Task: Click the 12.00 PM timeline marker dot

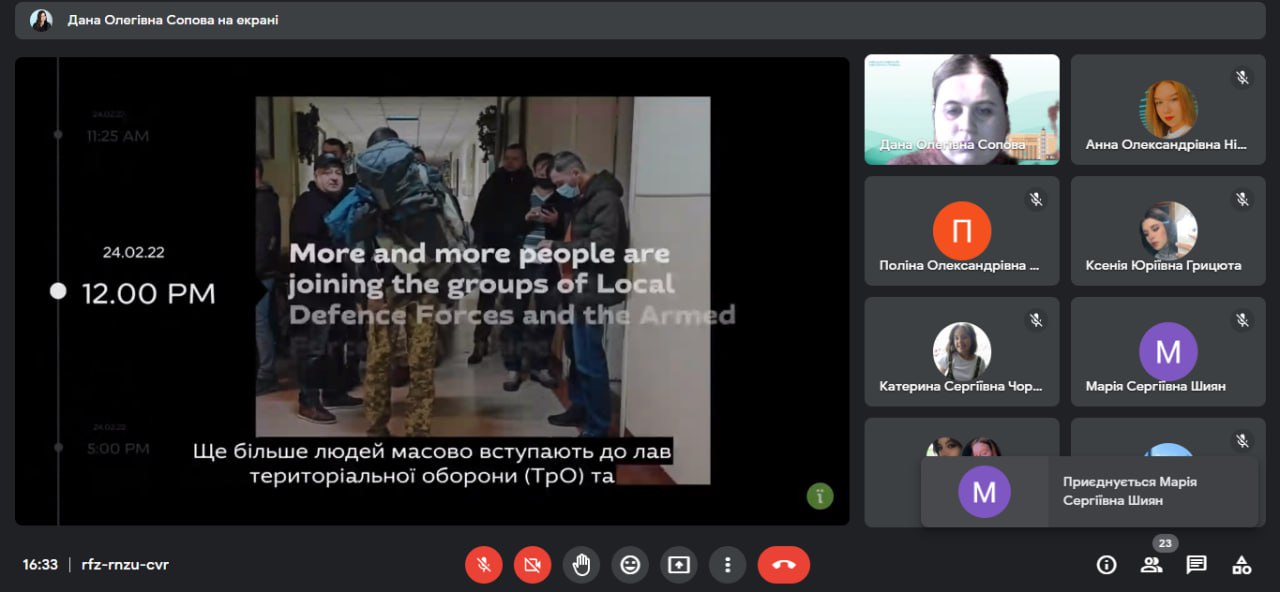Action: pyautogui.click(x=58, y=291)
